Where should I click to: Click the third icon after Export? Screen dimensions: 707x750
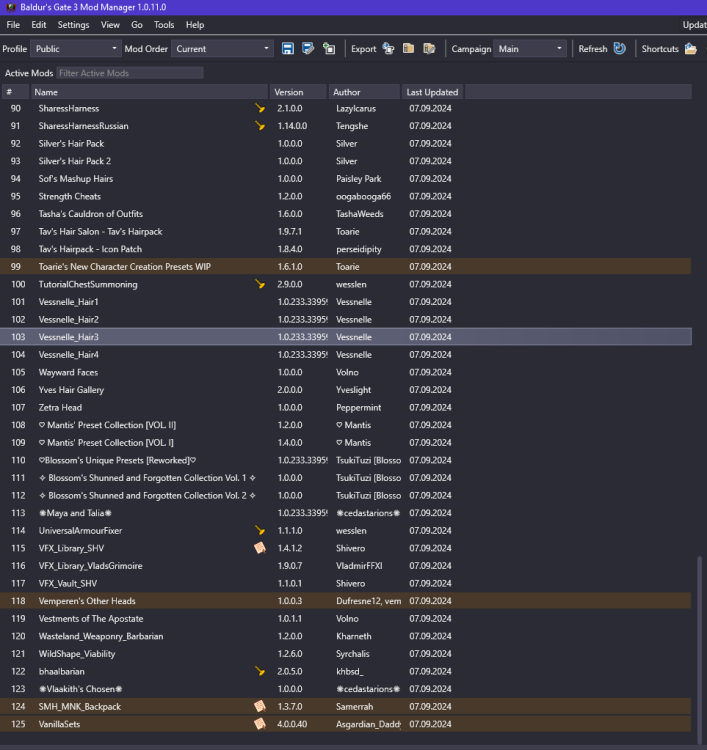click(x=429, y=48)
